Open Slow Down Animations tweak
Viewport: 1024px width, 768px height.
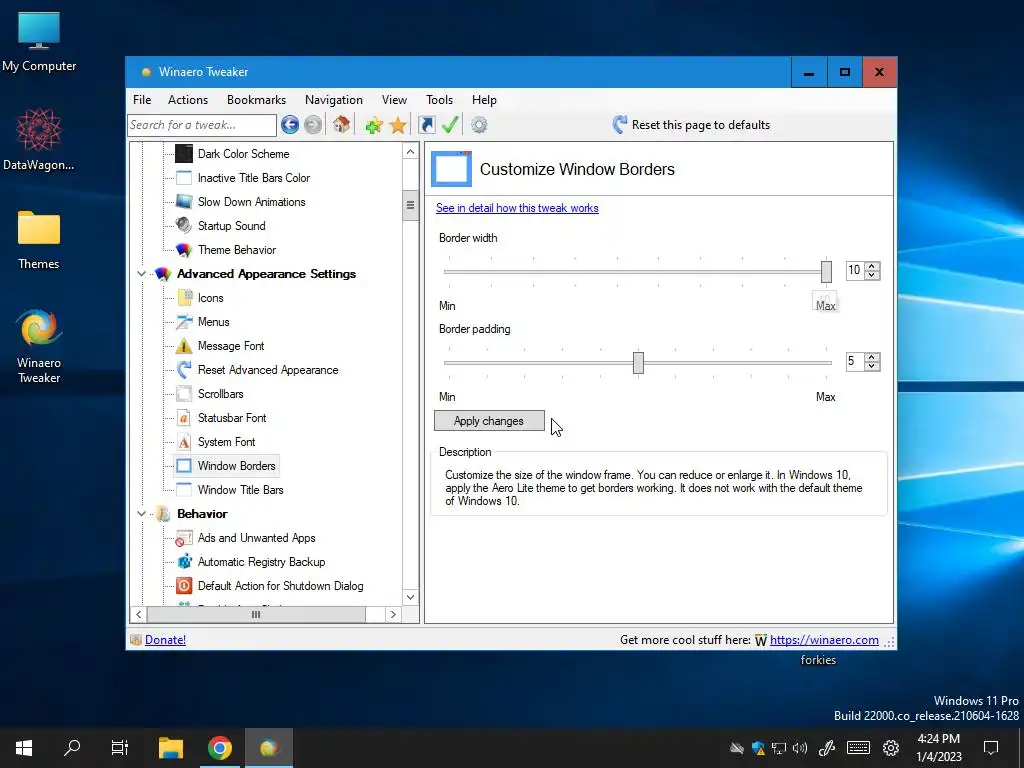[x=251, y=202]
